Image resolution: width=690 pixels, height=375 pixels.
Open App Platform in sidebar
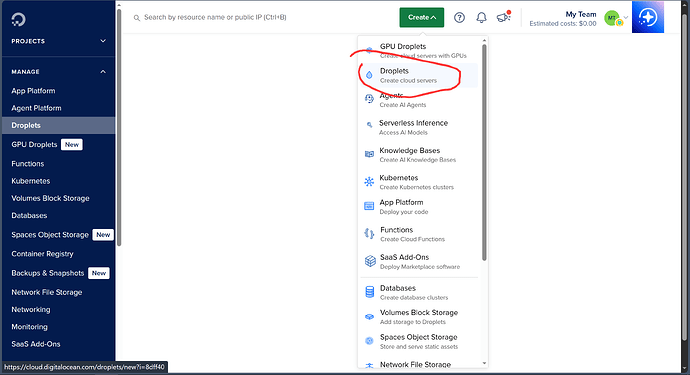click(33, 91)
